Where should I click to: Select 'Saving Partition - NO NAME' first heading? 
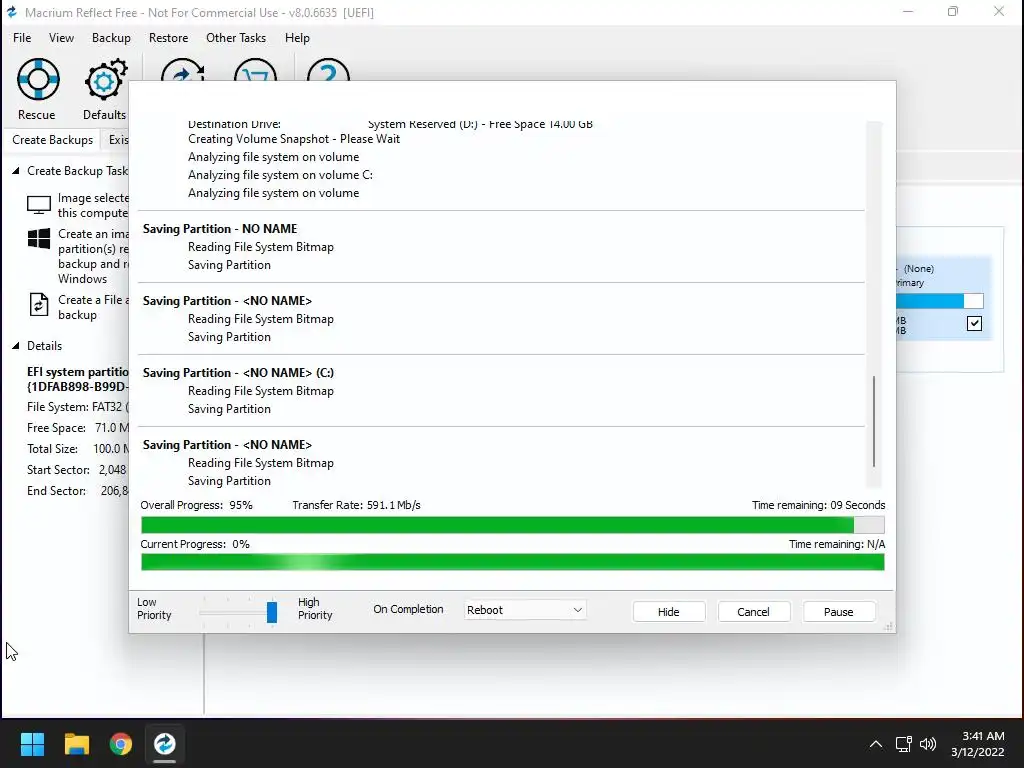[220, 229]
